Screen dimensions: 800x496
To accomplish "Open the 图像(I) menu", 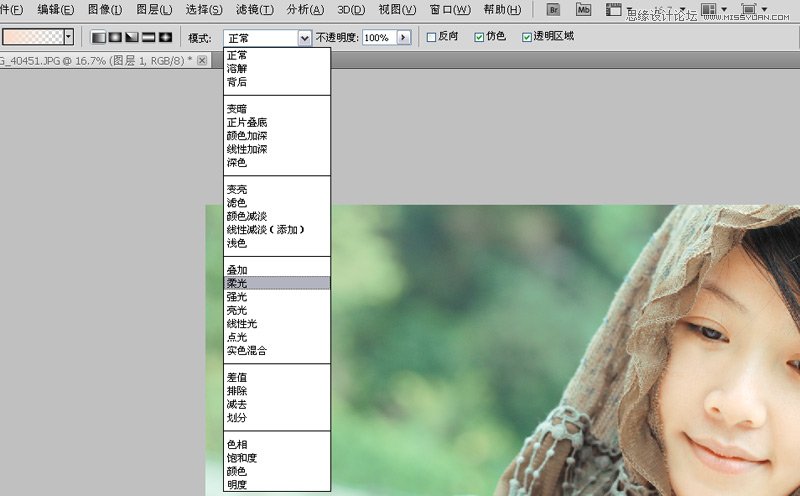I will click(x=105, y=10).
